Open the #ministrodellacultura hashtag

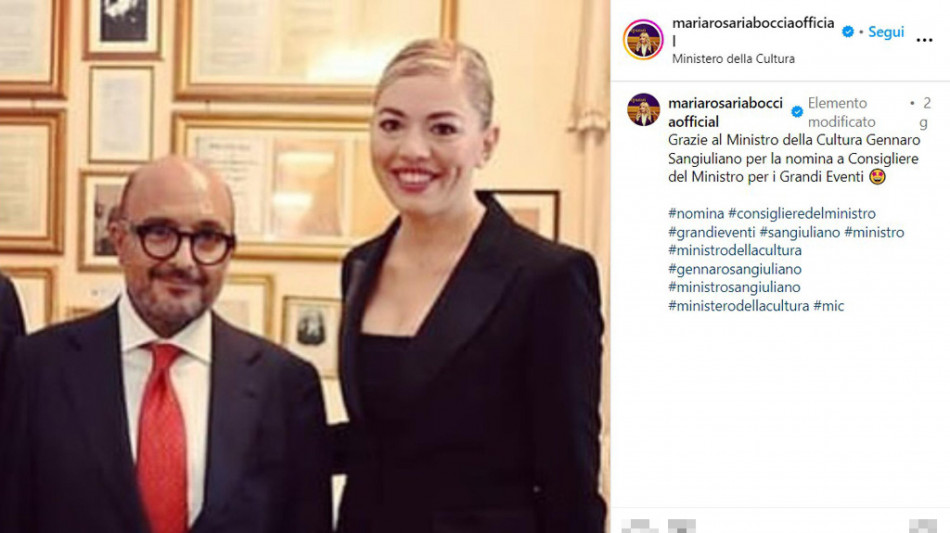tap(734, 250)
